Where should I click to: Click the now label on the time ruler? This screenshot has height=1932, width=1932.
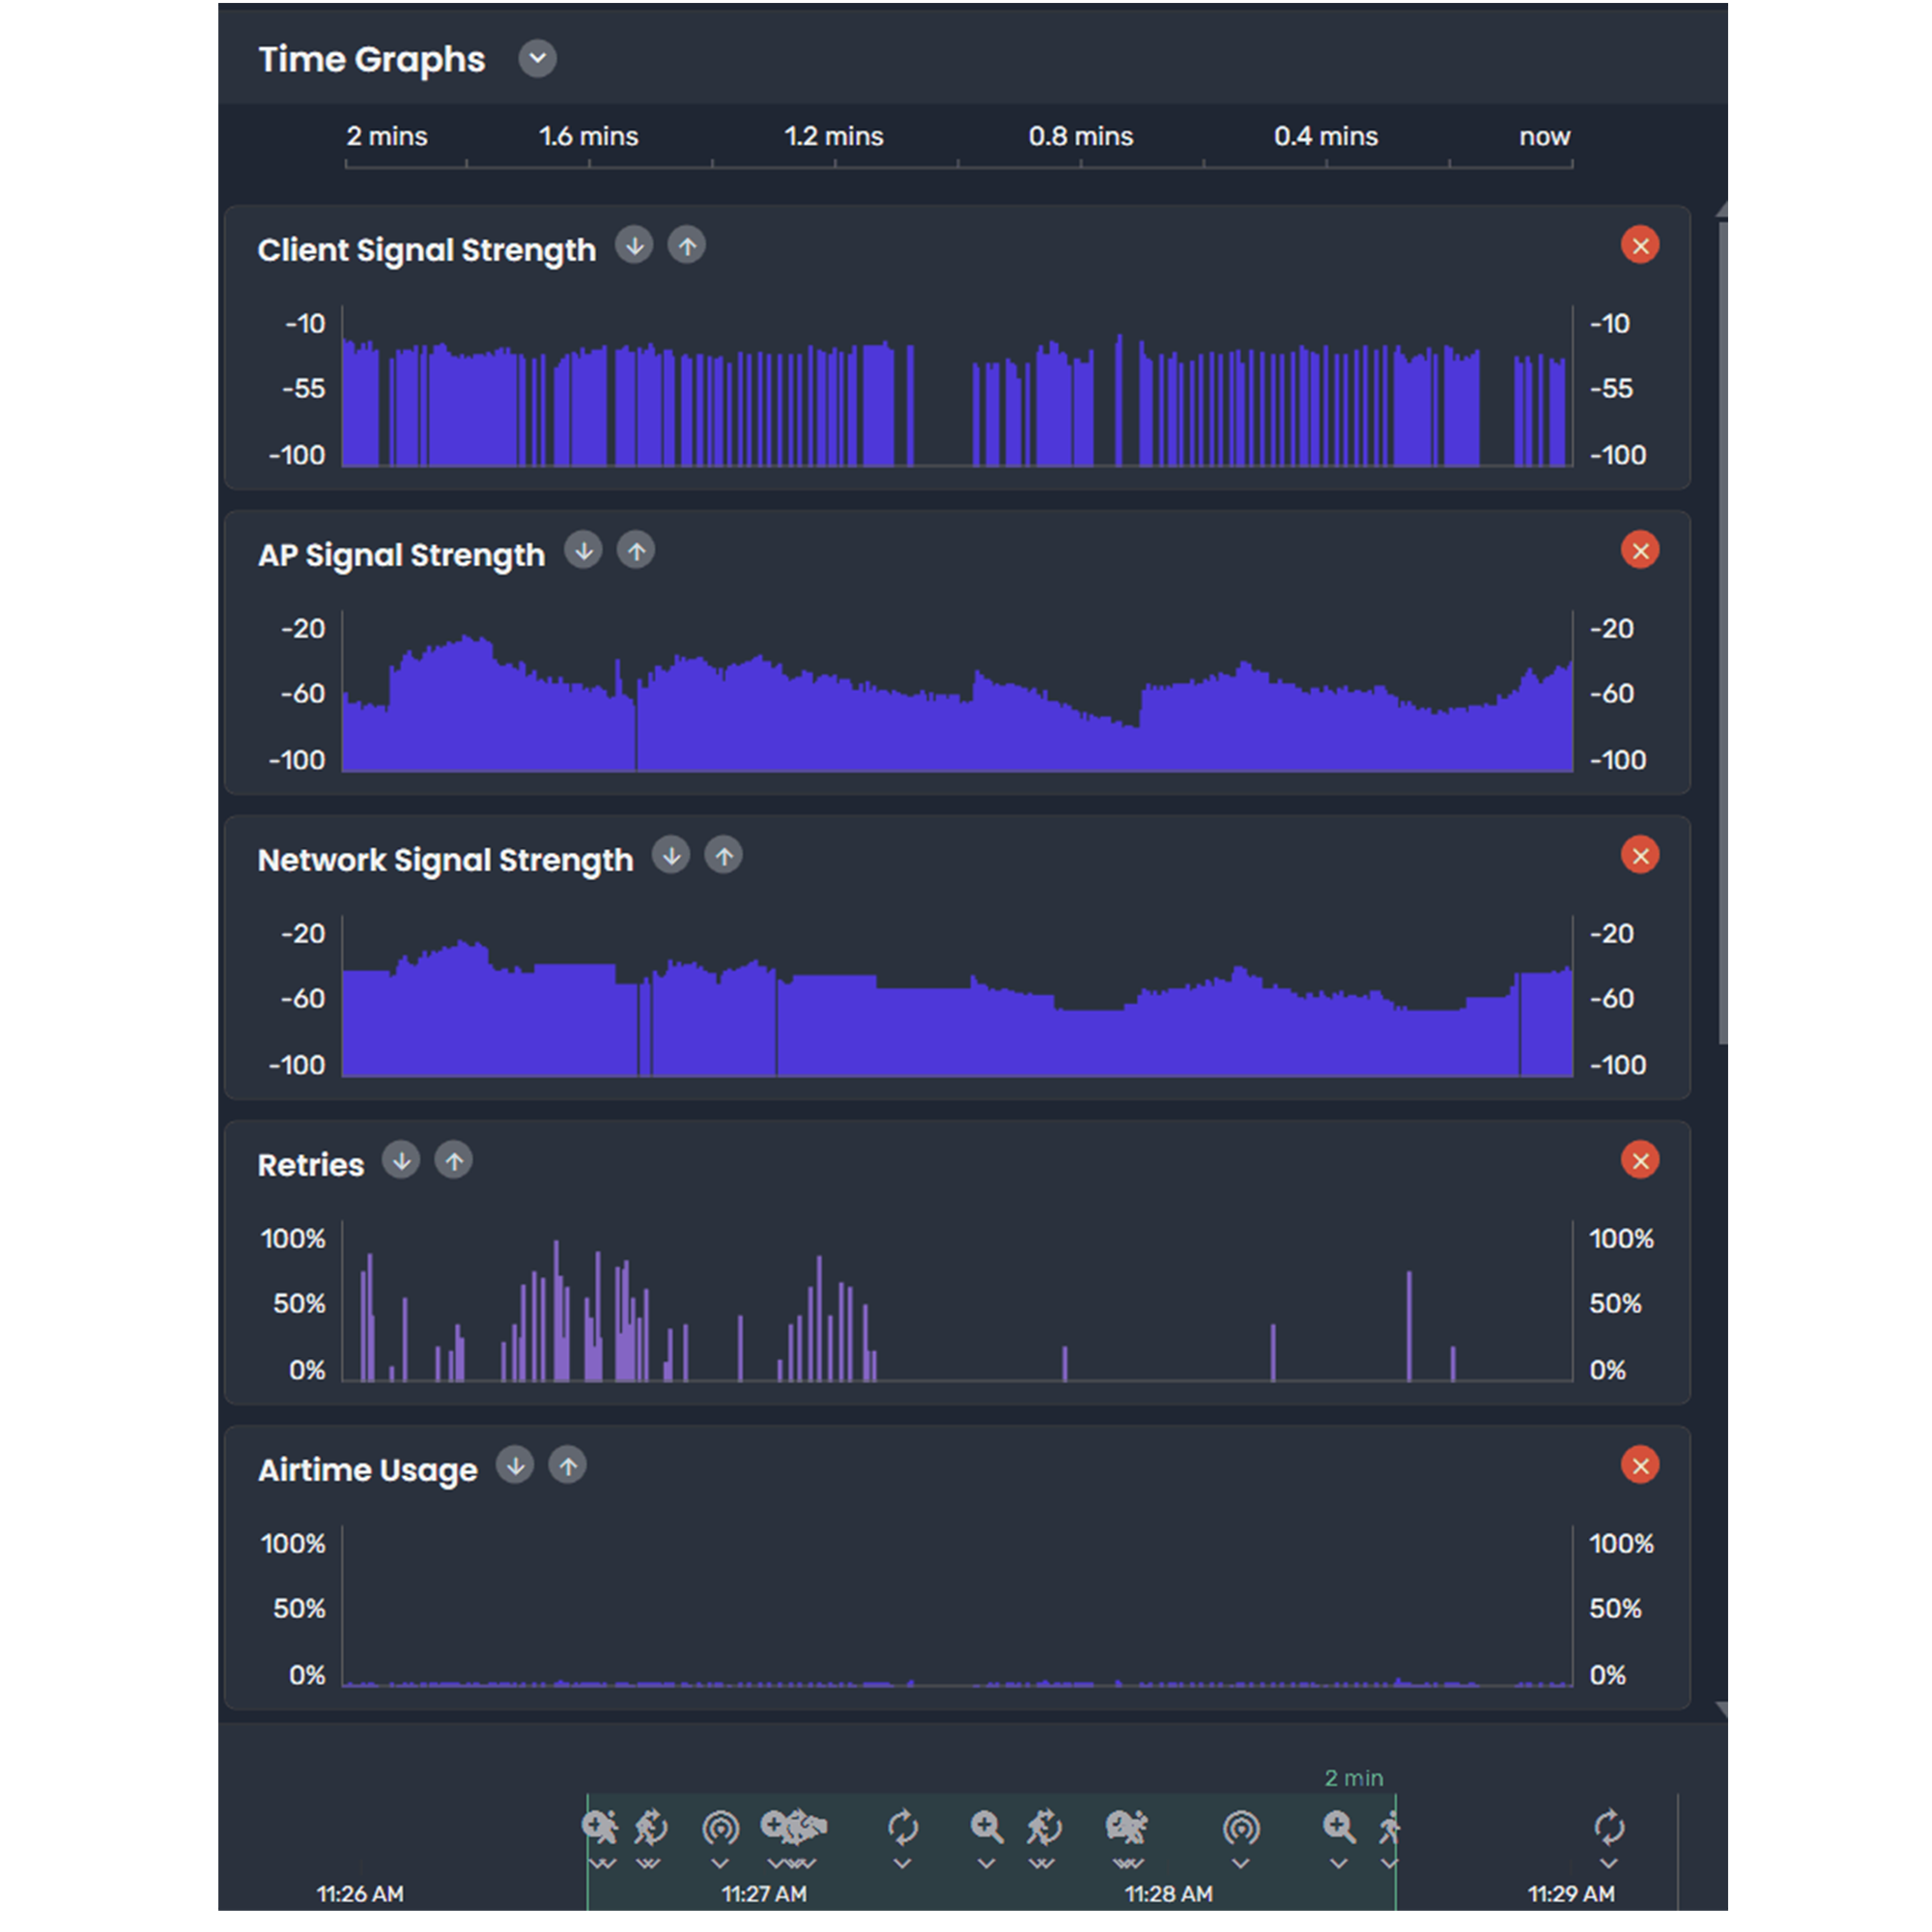[x=1543, y=136]
